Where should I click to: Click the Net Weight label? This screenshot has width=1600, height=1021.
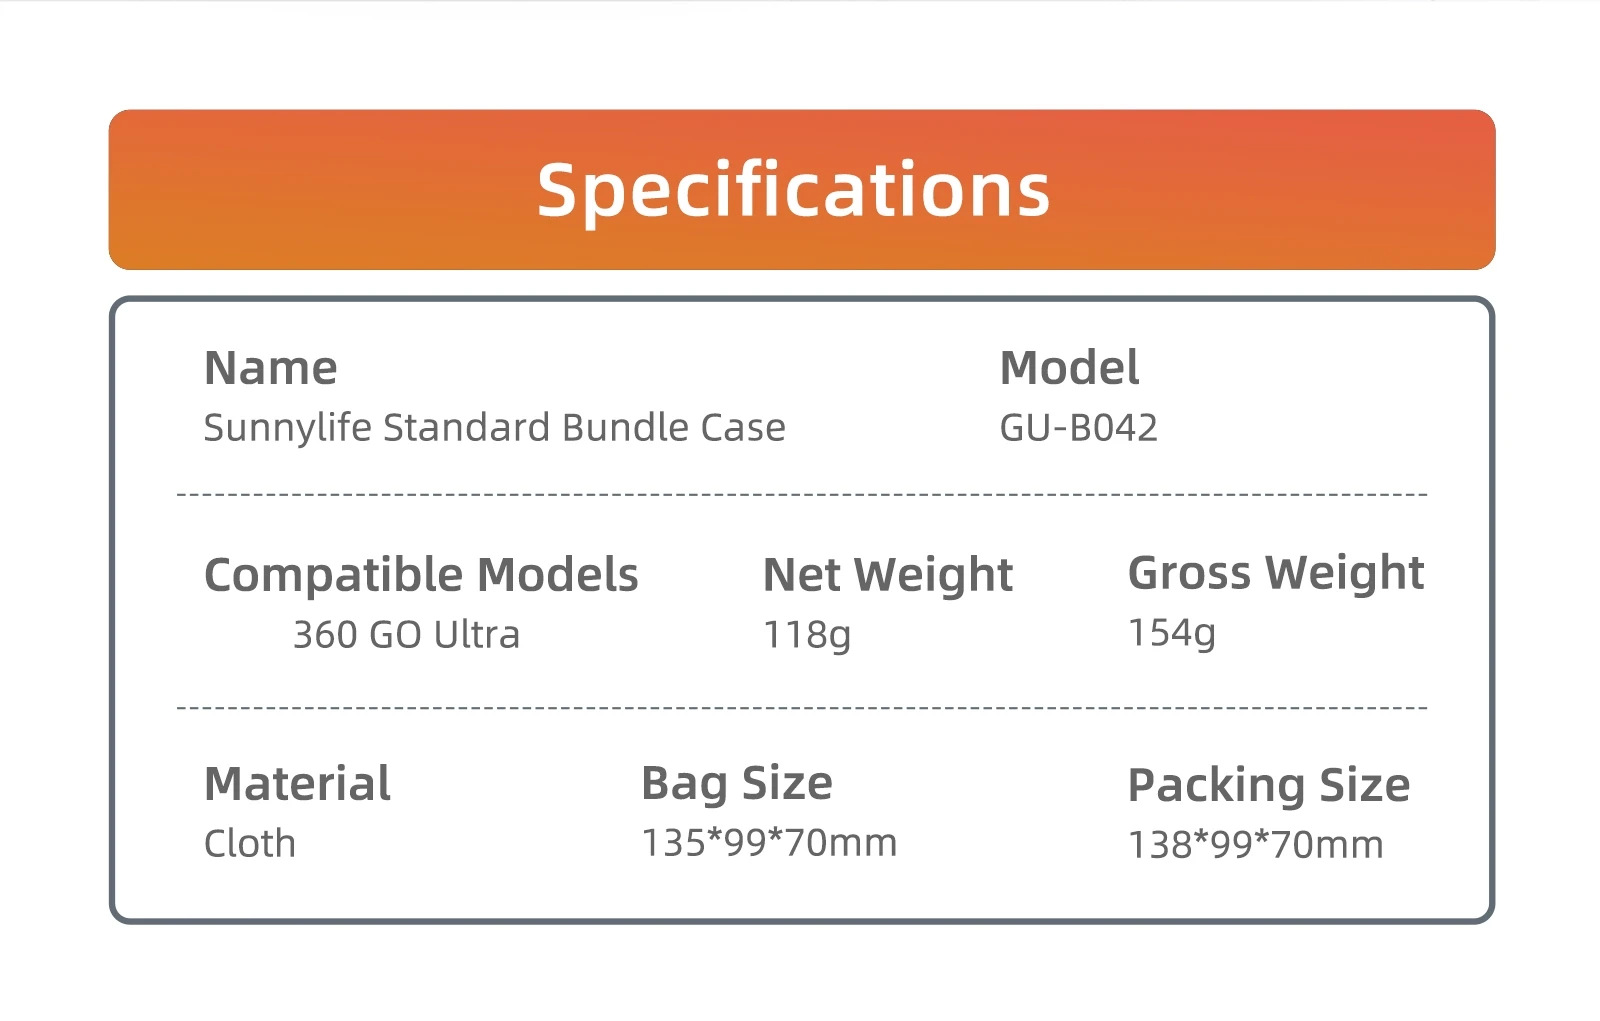(887, 575)
